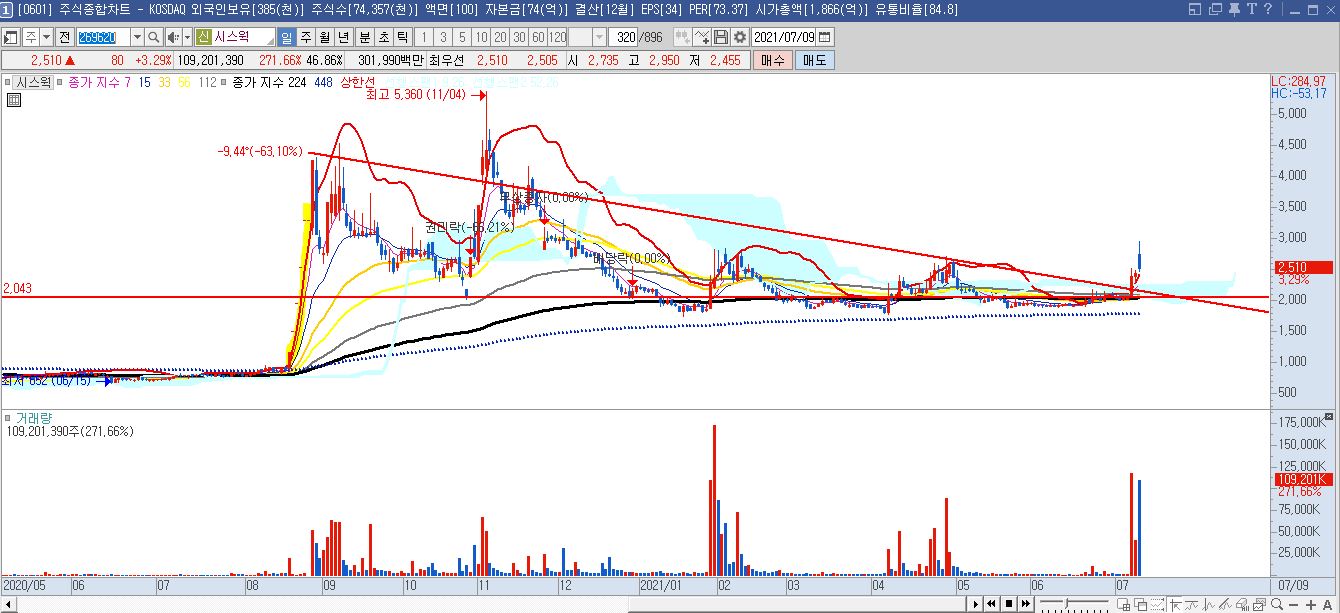Click the T font icon in title bar

[1252, 9]
